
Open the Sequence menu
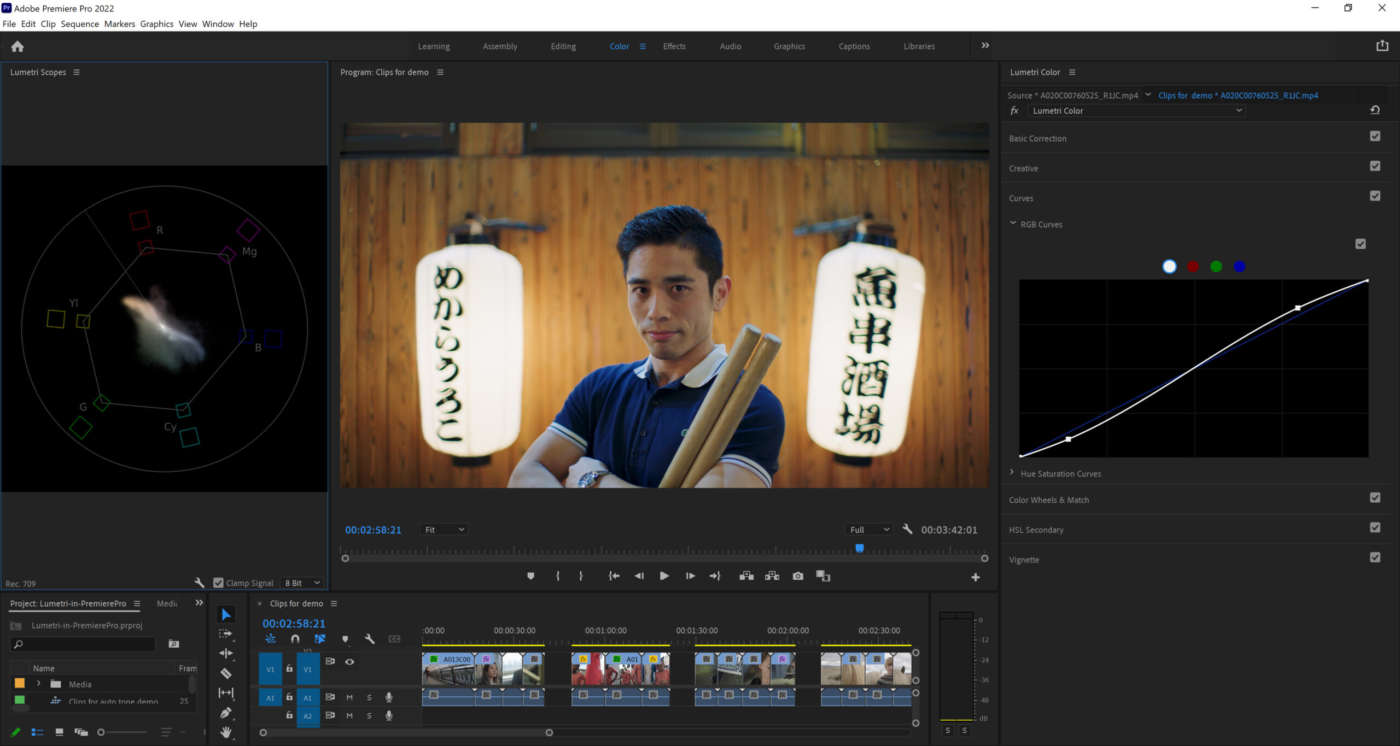click(80, 23)
